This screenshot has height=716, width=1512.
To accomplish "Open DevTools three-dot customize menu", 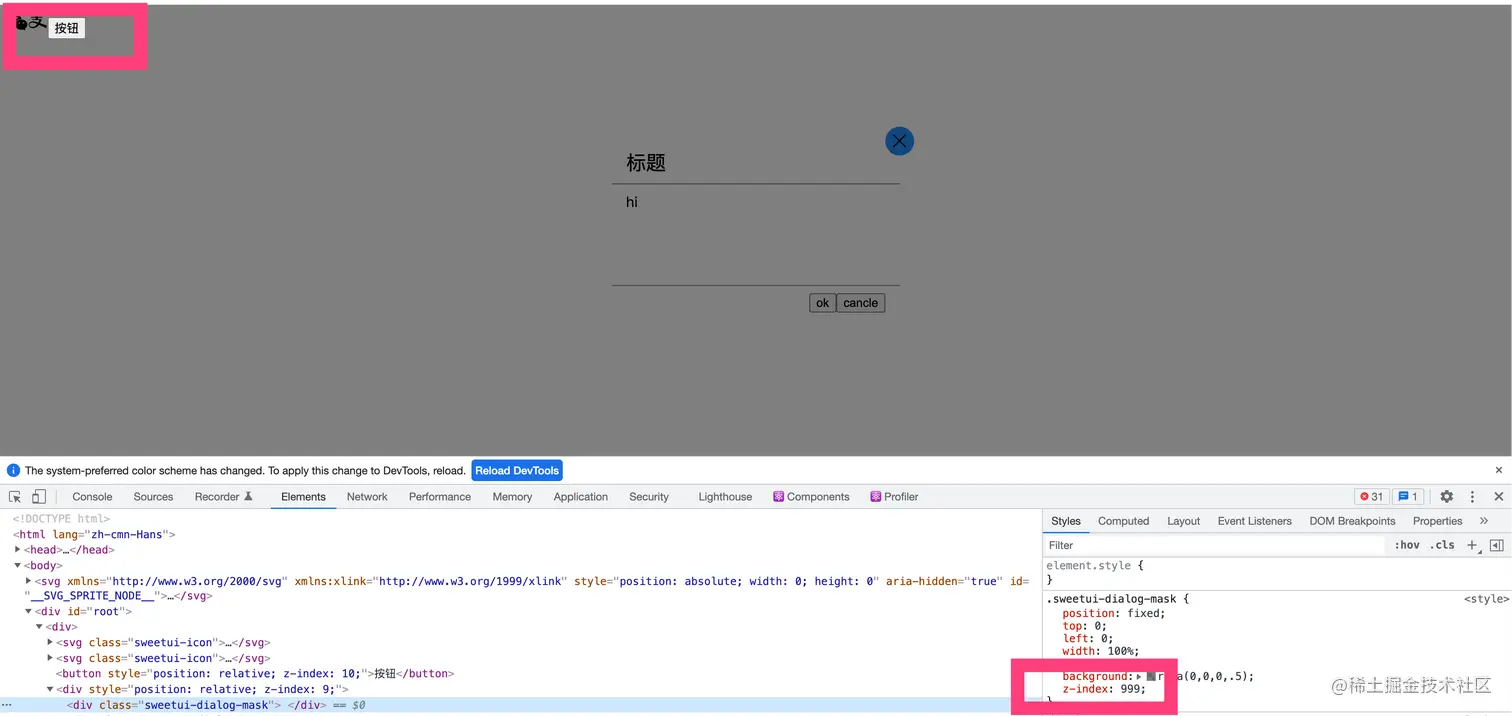I will coord(1472,497).
